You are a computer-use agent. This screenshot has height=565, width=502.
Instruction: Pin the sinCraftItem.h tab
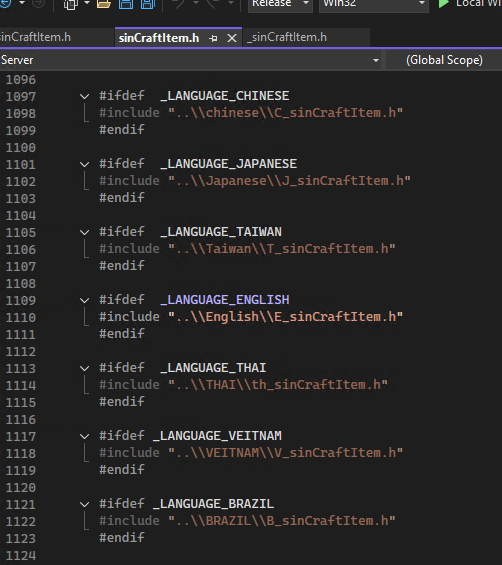213,38
